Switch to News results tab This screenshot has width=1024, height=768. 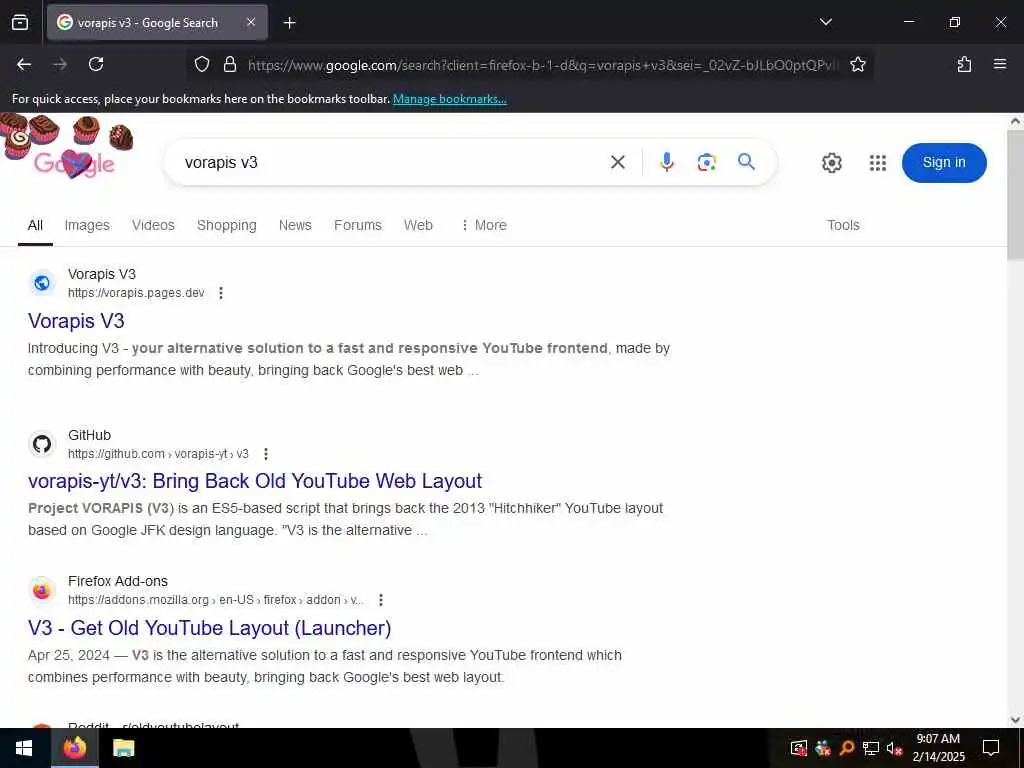tap(295, 225)
